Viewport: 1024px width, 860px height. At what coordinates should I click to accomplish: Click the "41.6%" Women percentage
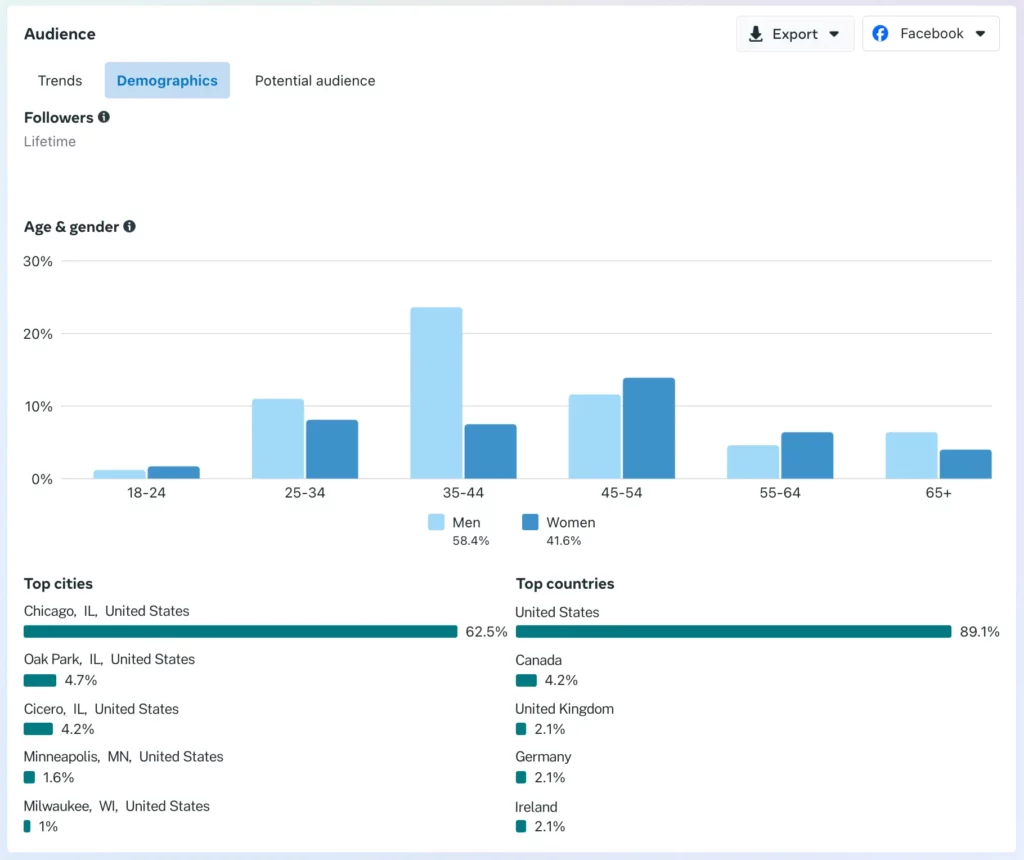click(564, 541)
